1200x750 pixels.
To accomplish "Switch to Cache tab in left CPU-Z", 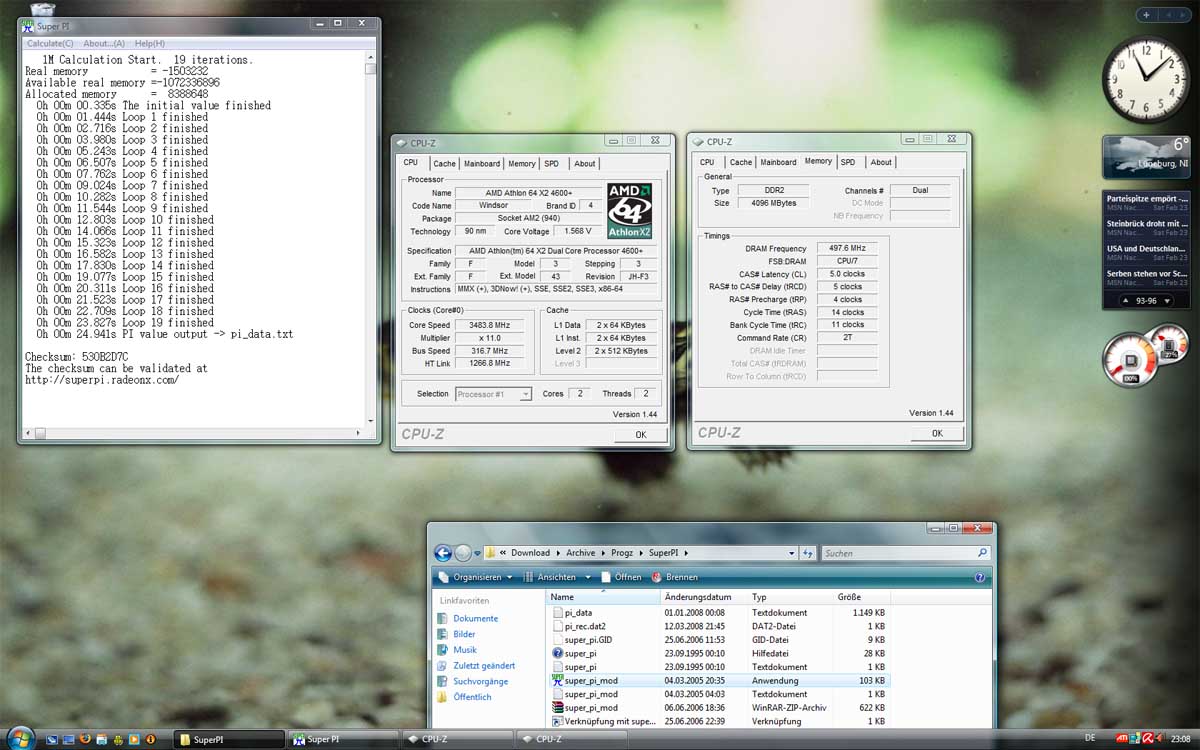I will [444, 164].
